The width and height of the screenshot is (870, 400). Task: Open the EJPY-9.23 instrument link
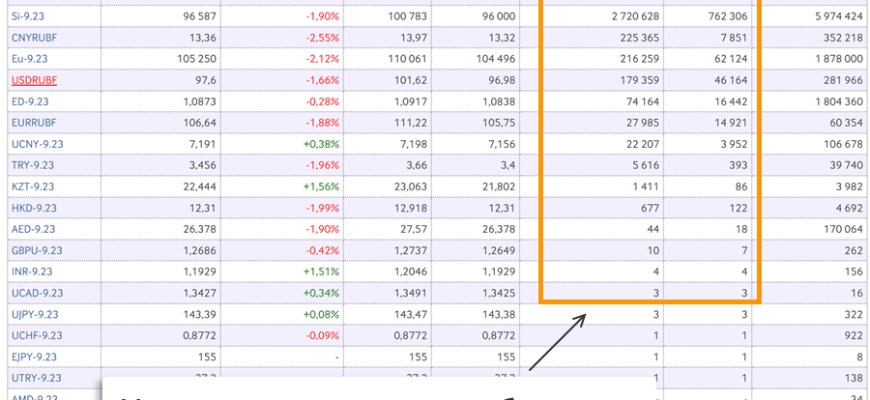tap(35, 357)
